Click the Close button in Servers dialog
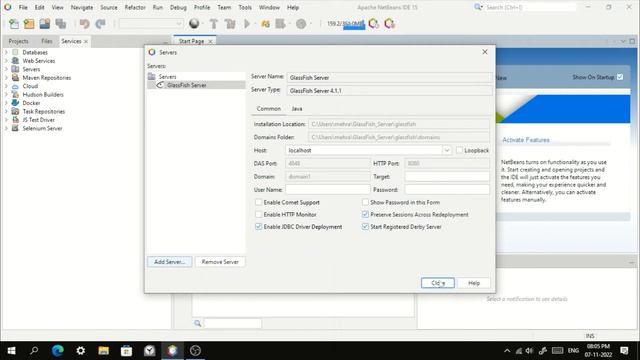640x360 pixels. click(x=438, y=283)
